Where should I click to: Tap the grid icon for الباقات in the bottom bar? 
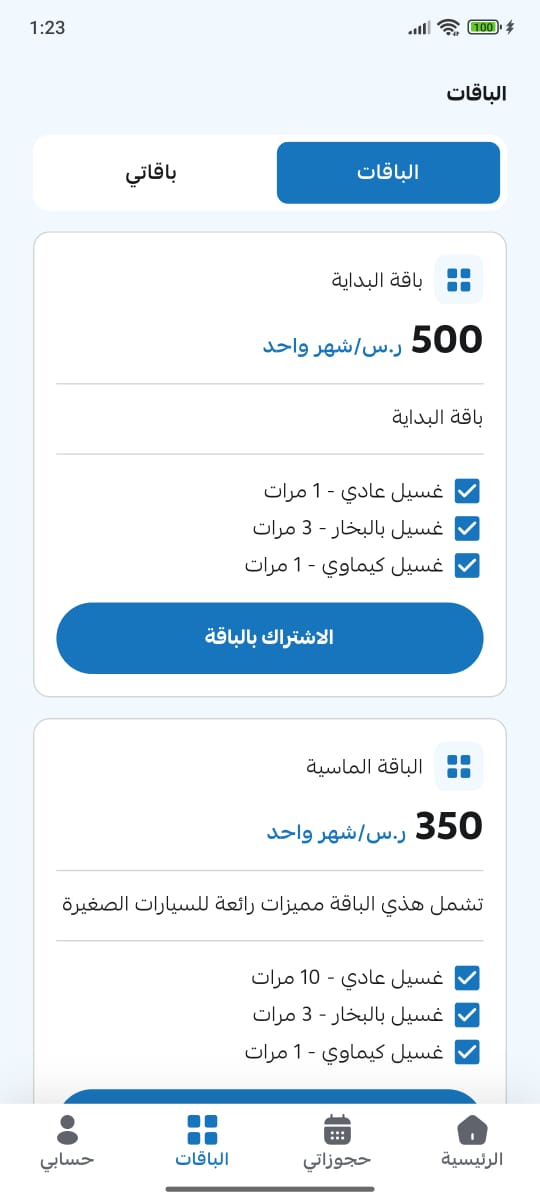click(203, 1131)
